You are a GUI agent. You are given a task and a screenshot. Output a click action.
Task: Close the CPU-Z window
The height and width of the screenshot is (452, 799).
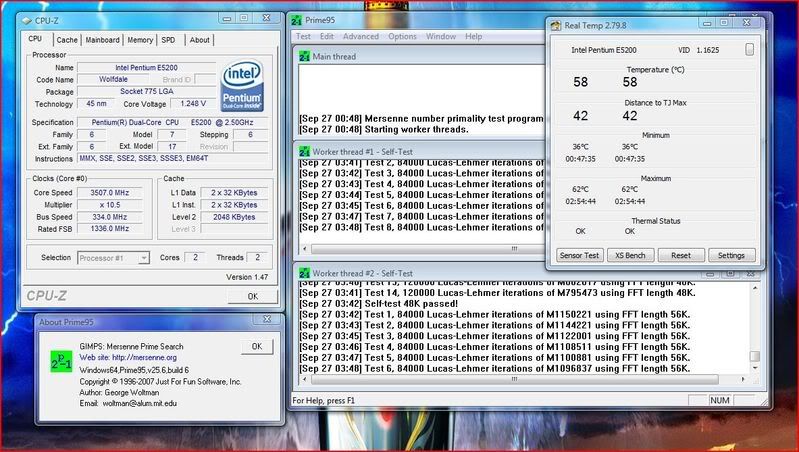pos(266,18)
